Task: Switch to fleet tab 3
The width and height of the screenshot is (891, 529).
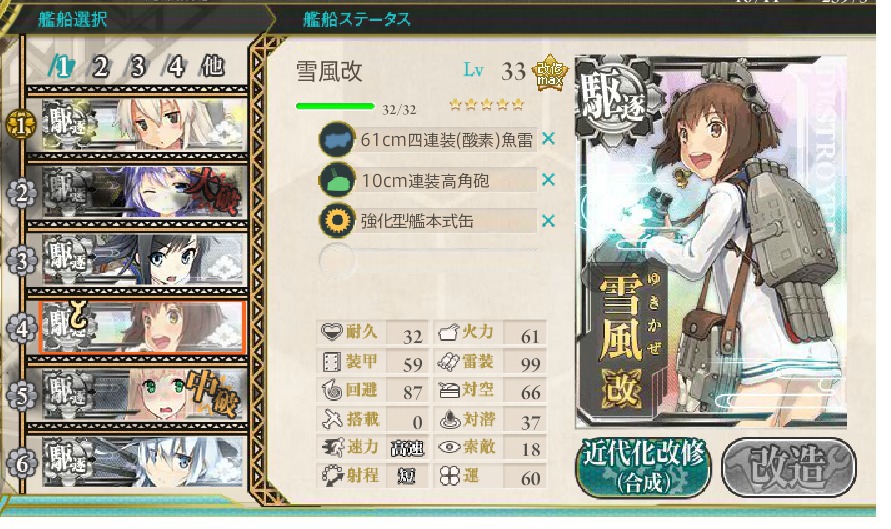Action: tap(138, 67)
